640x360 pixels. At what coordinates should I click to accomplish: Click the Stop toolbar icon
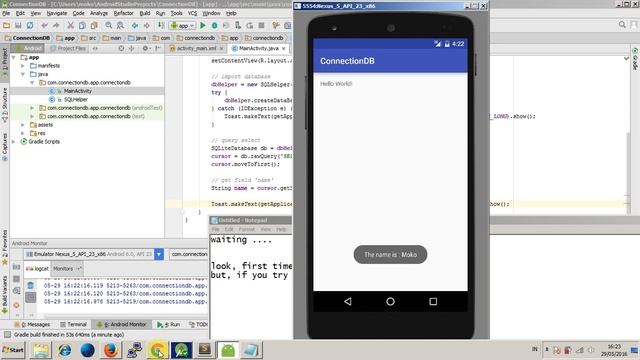[262, 25]
